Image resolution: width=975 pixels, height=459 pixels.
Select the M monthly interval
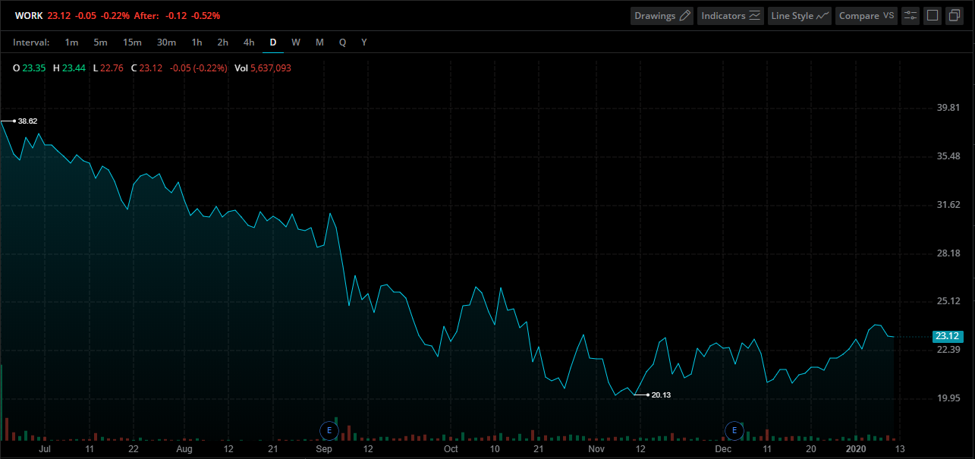point(320,42)
